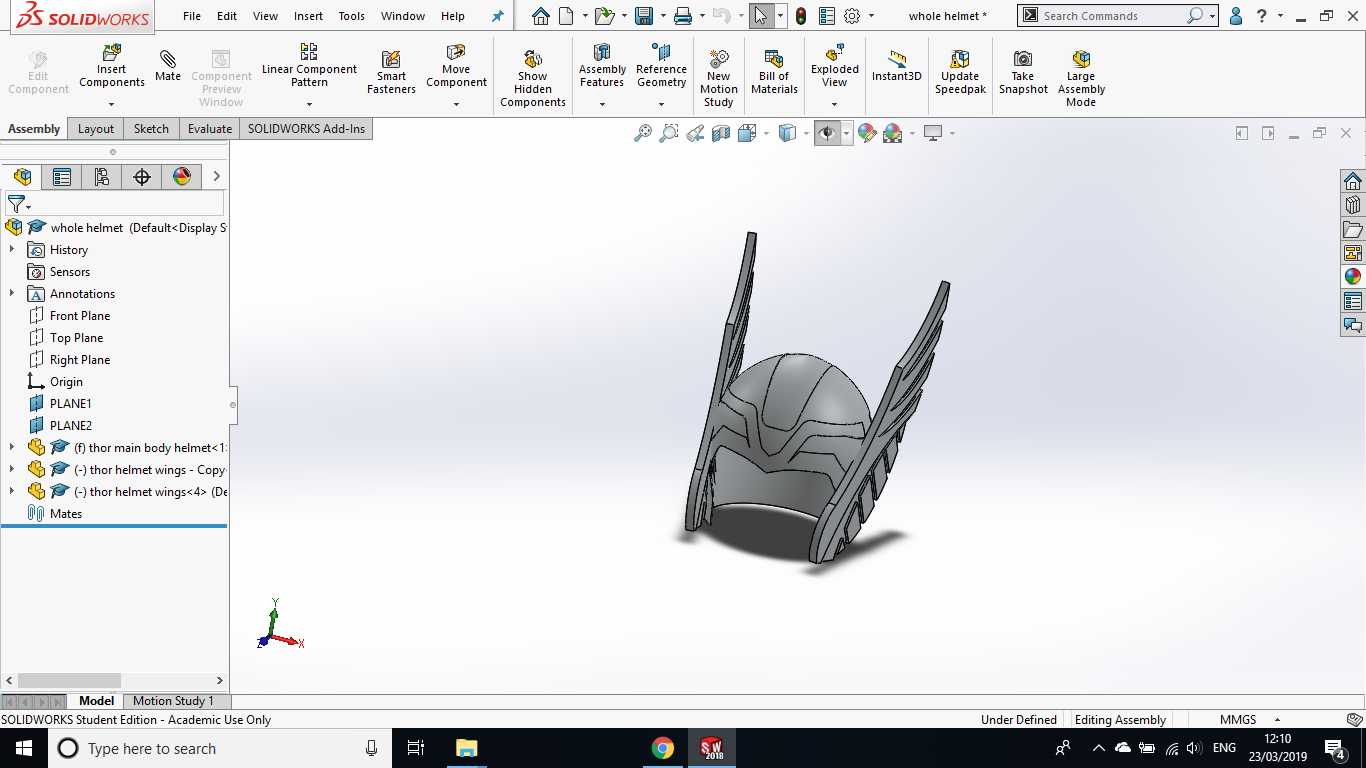Image resolution: width=1366 pixels, height=768 pixels.
Task: Click the Print icon
Action: [x=683, y=16]
